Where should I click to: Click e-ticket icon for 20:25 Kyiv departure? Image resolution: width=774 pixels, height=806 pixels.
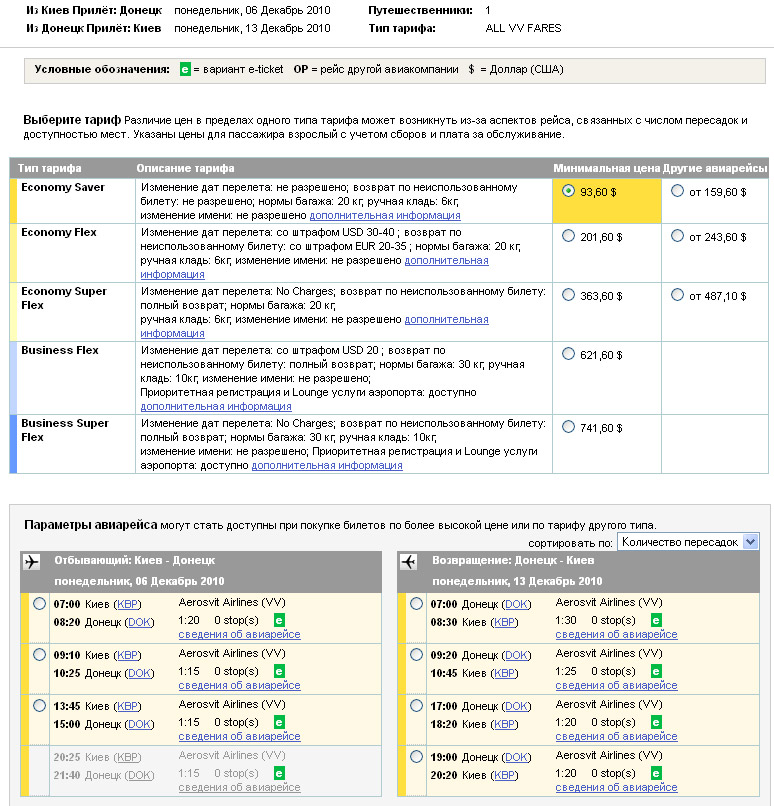pos(279,773)
